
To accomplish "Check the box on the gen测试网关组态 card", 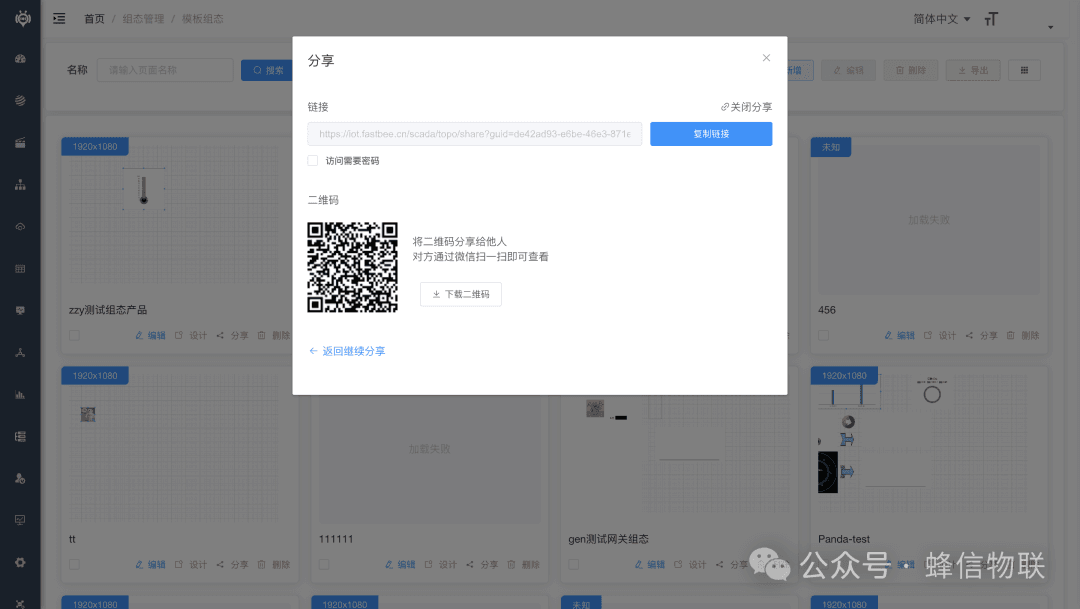I will (x=574, y=565).
